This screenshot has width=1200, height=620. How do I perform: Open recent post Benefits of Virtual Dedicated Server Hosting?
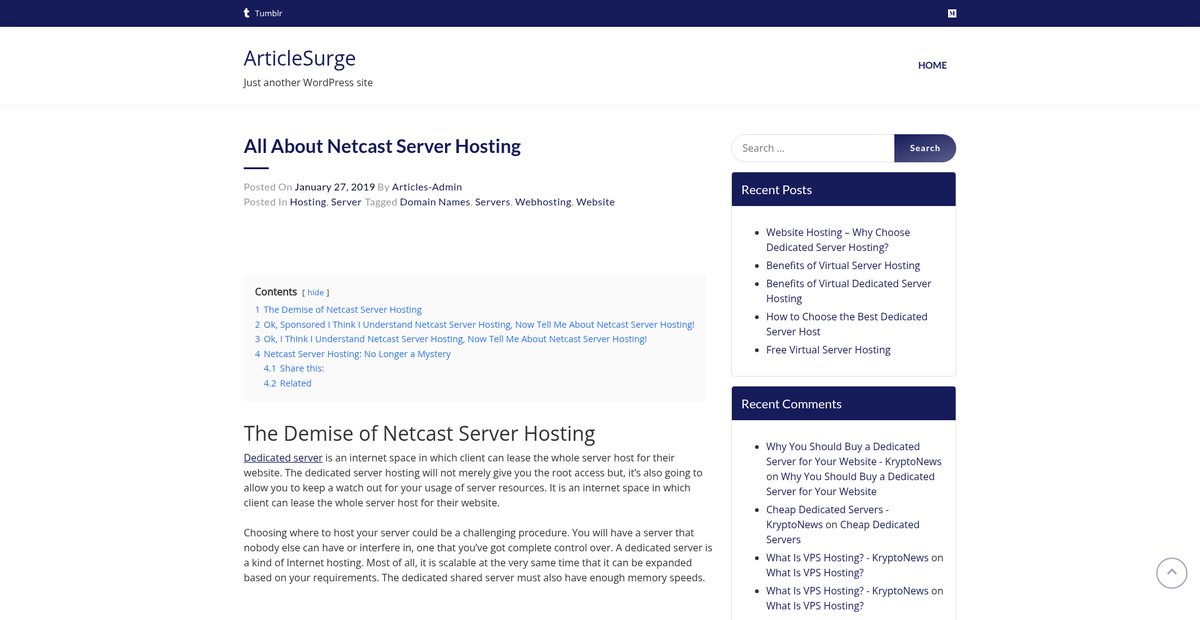[x=848, y=291]
